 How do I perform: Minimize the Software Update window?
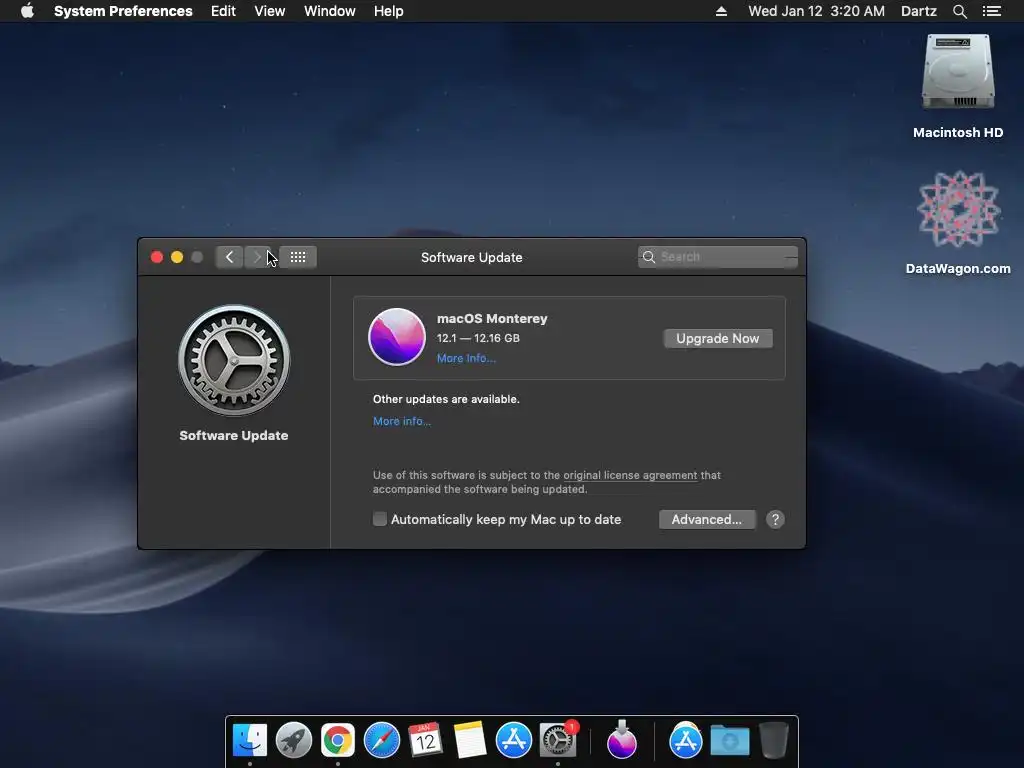[x=177, y=257]
